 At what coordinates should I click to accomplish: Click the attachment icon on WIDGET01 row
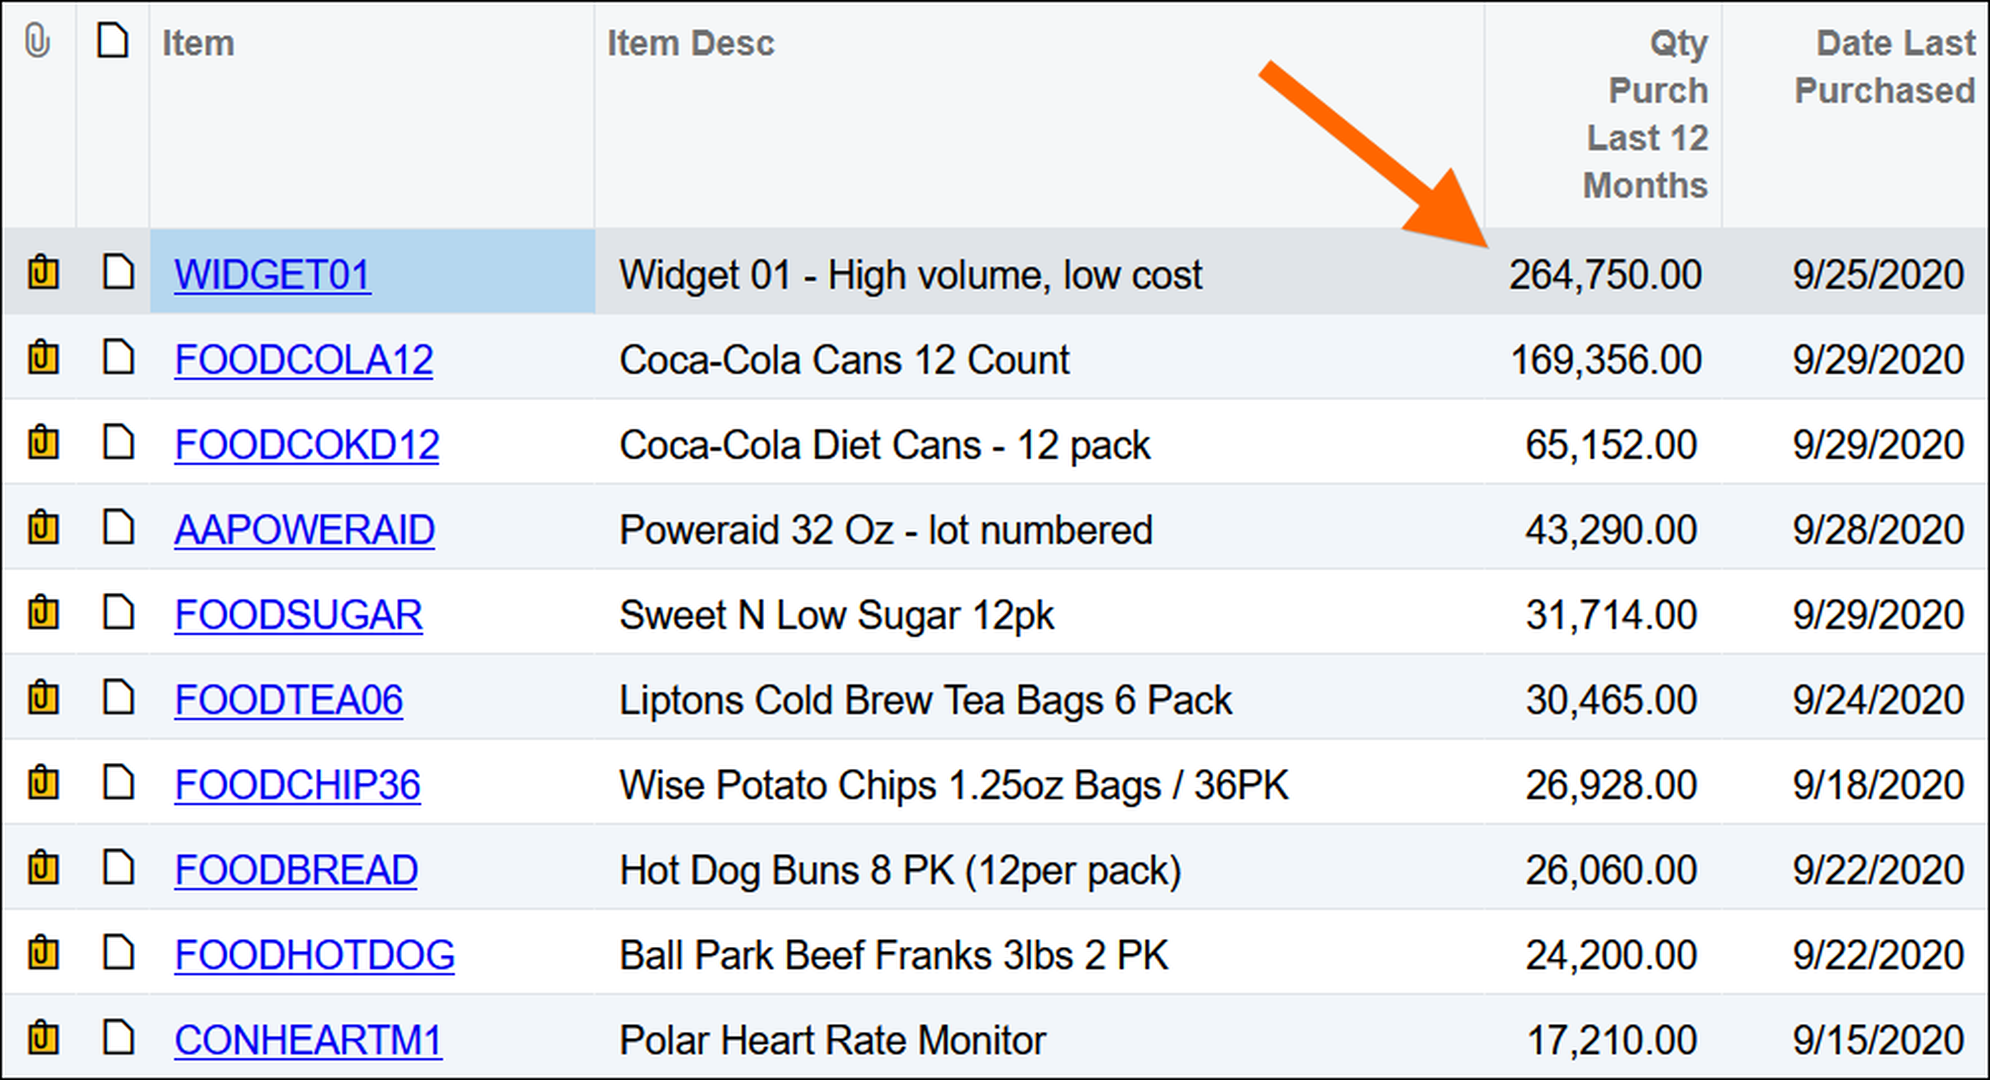point(42,272)
